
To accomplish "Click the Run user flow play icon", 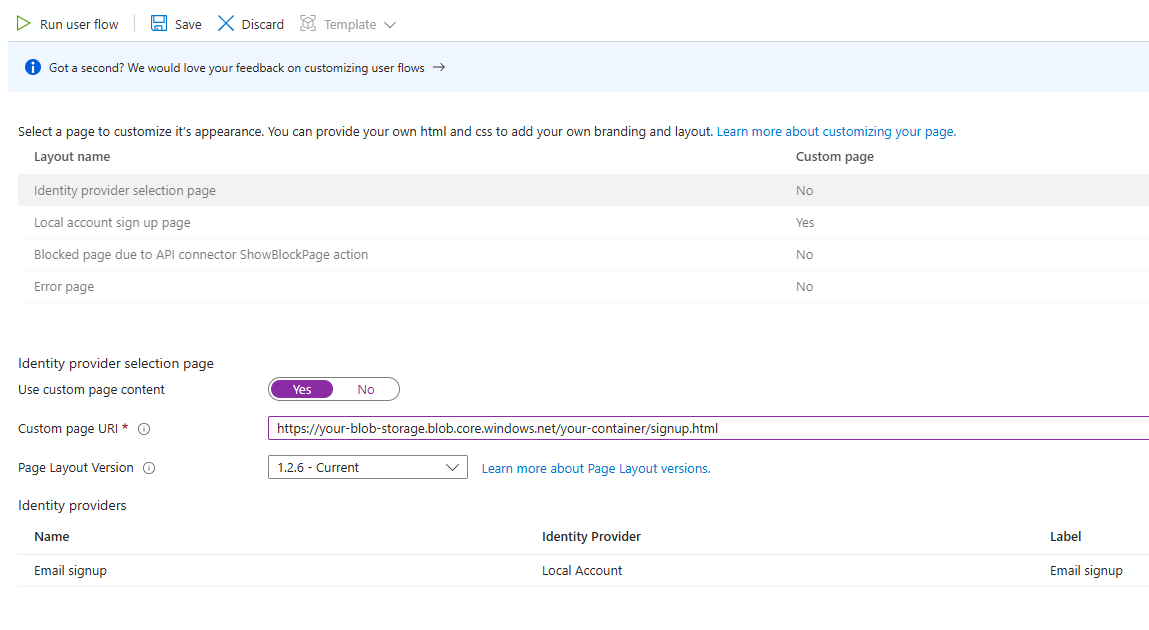I will pyautogui.click(x=22, y=23).
